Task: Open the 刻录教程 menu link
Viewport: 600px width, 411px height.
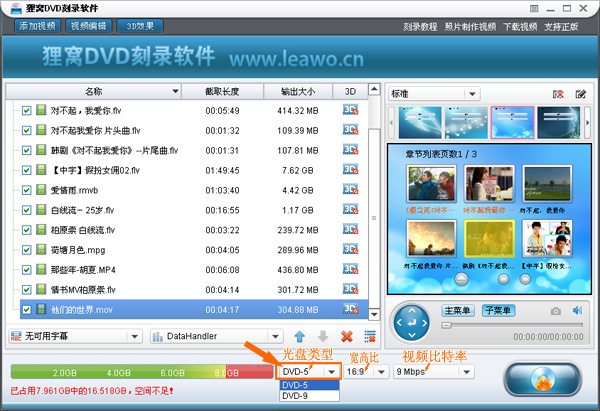Action: 420,27
